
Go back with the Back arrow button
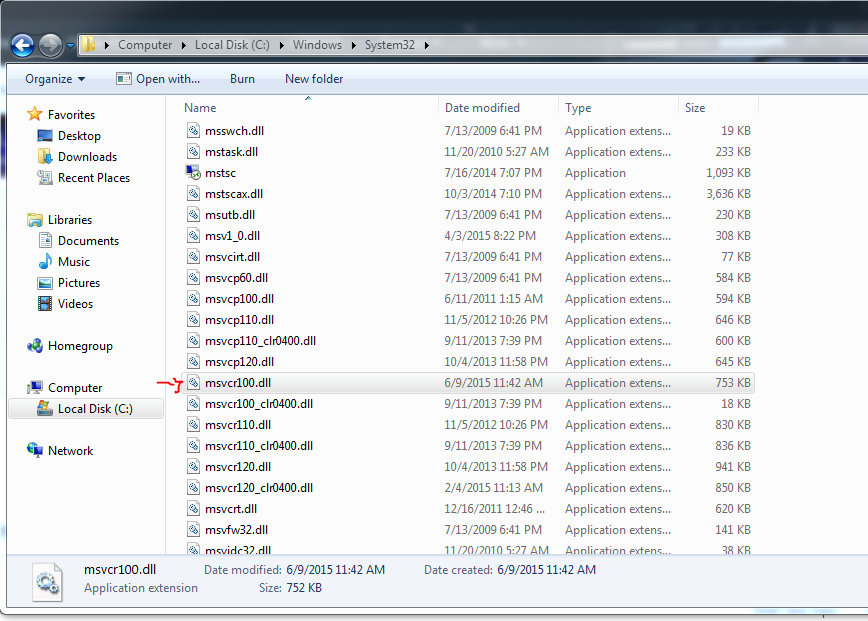pos(23,45)
